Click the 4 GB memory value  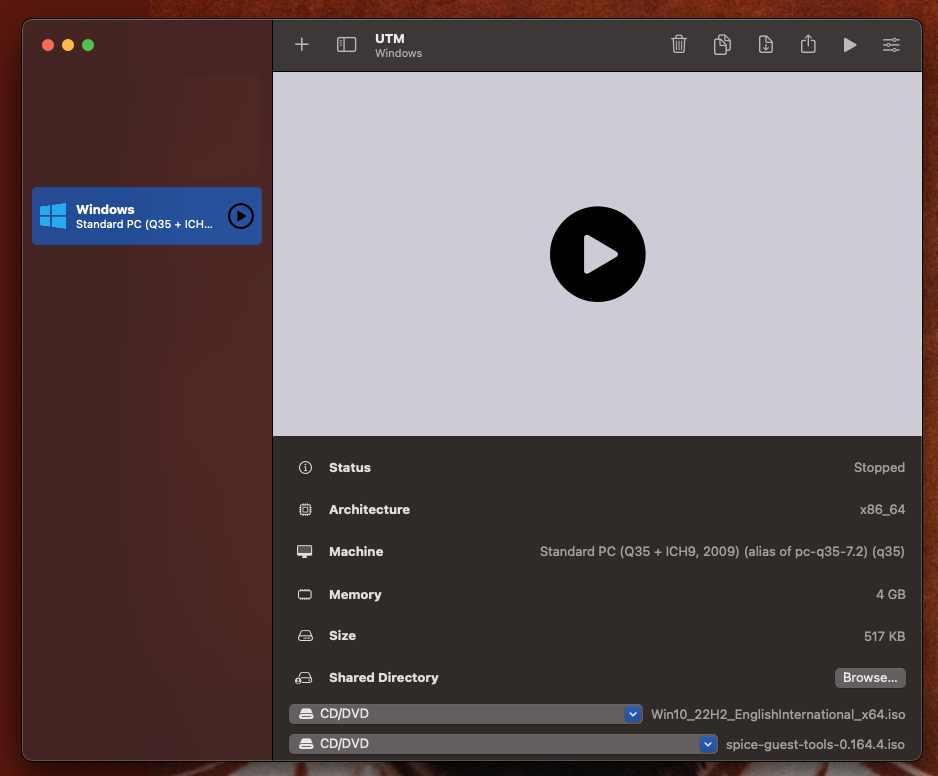pyautogui.click(x=890, y=594)
